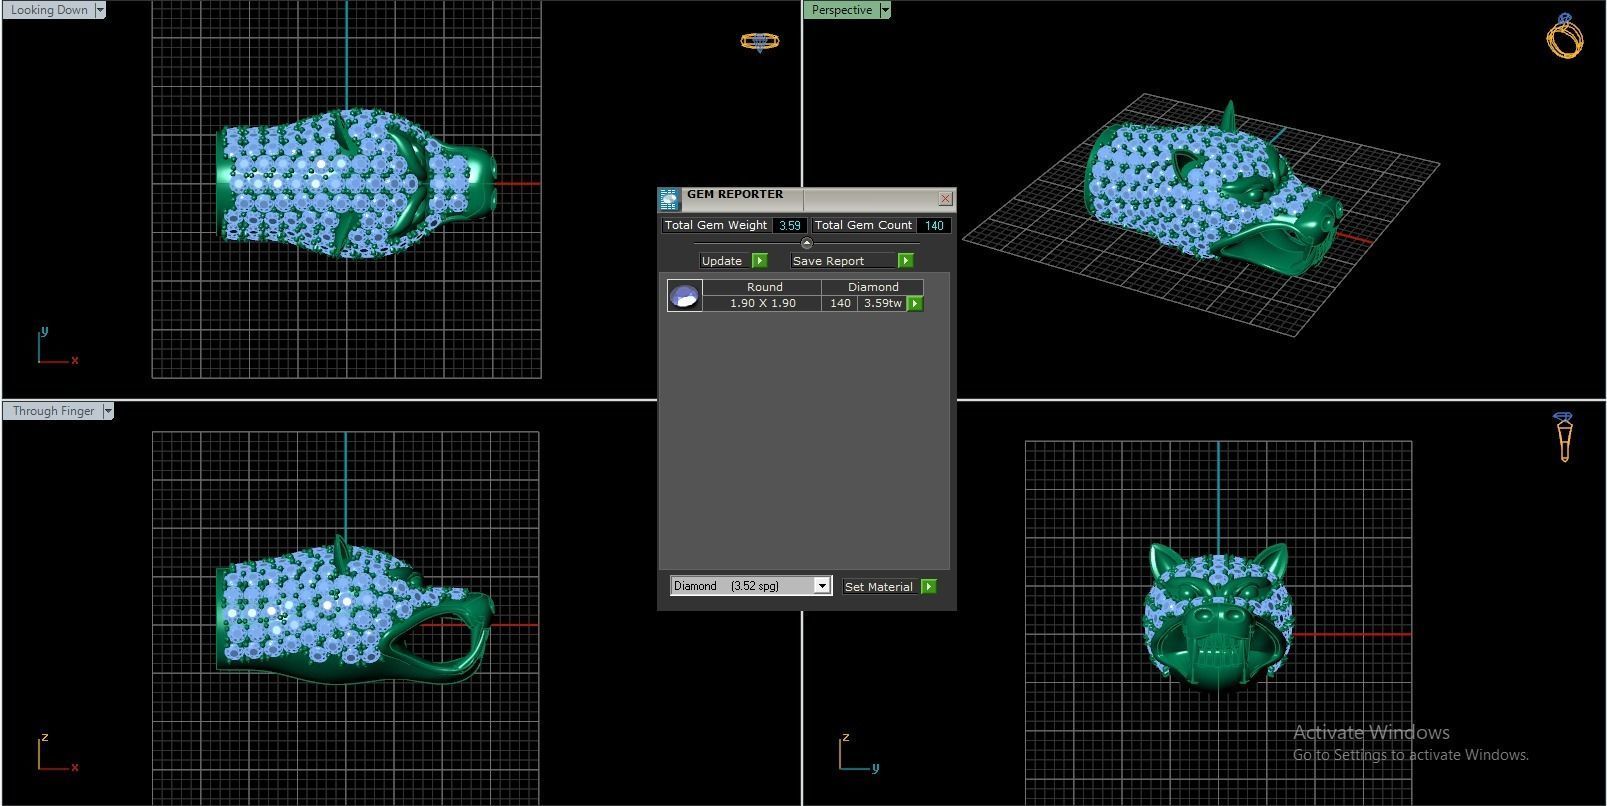1607x806 pixels.
Task: Click the green arrow beside 3.59tw
Action: click(915, 303)
